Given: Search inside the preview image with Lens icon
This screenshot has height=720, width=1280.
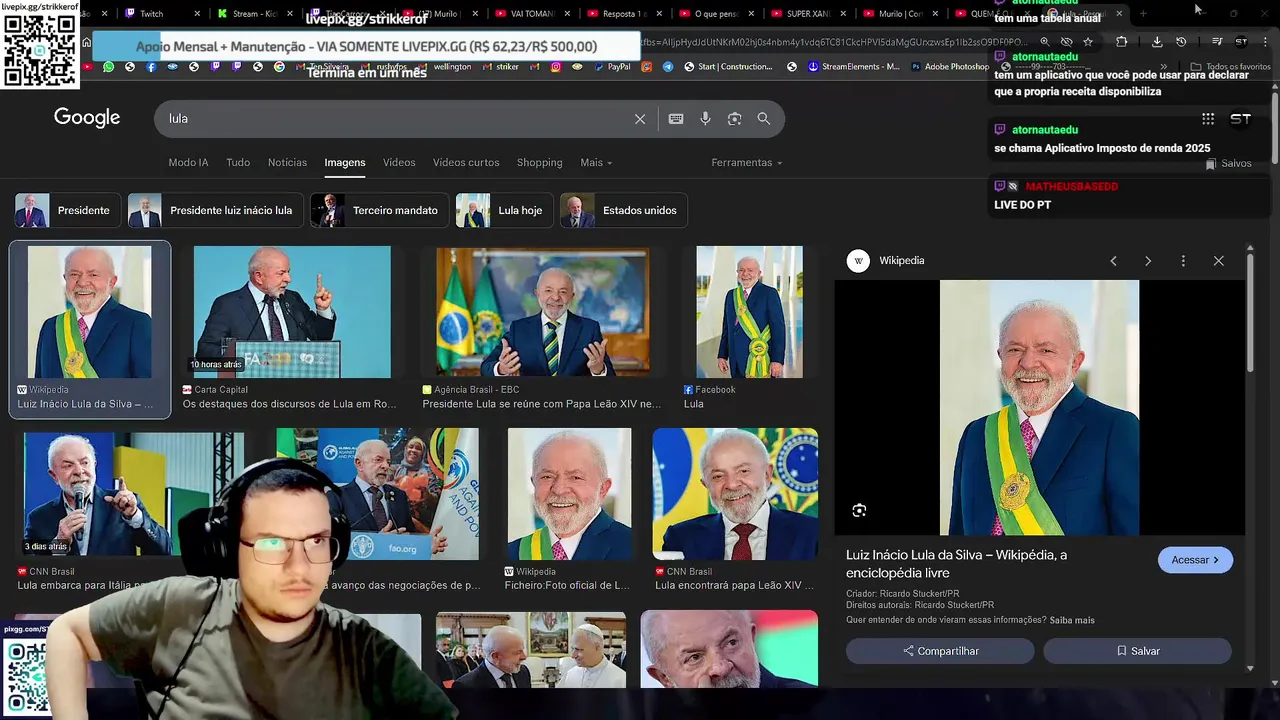Looking at the screenshot, I should 859,511.
